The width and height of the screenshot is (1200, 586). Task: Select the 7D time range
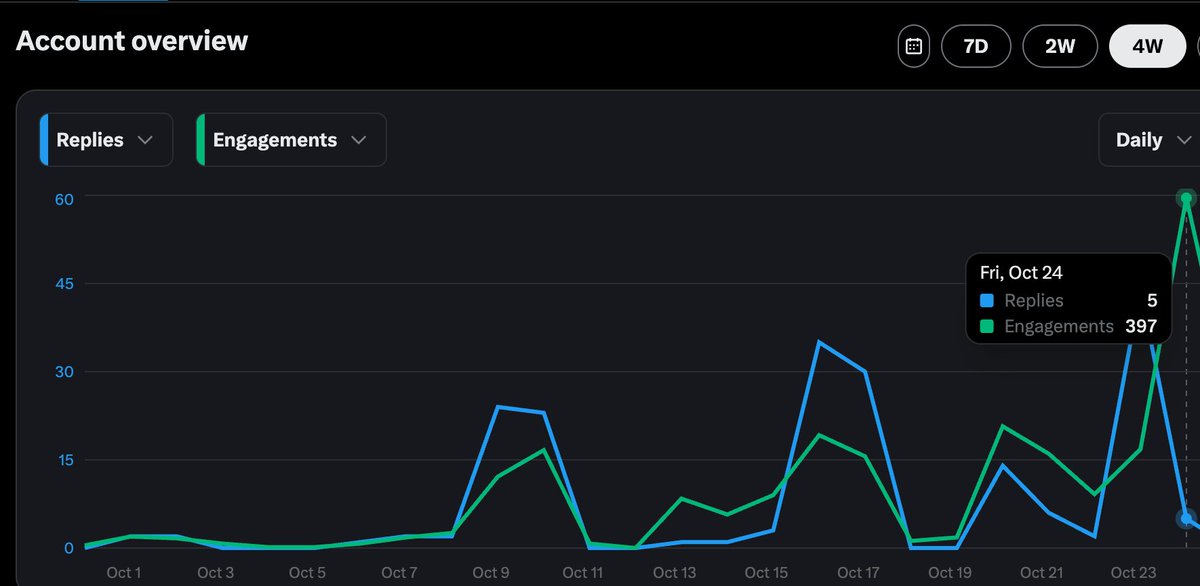(x=976, y=45)
